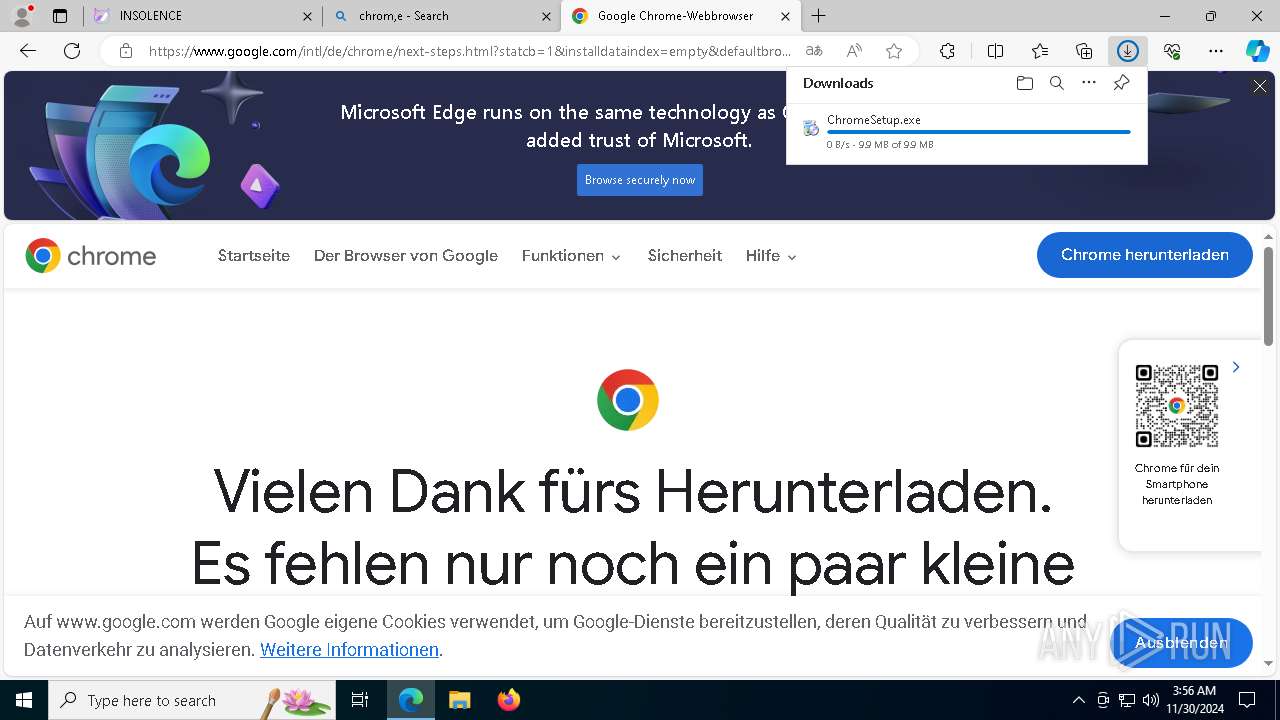Expand the Funktionen dropdown menu
The image size is (1280, 720).
coord(572,256)
